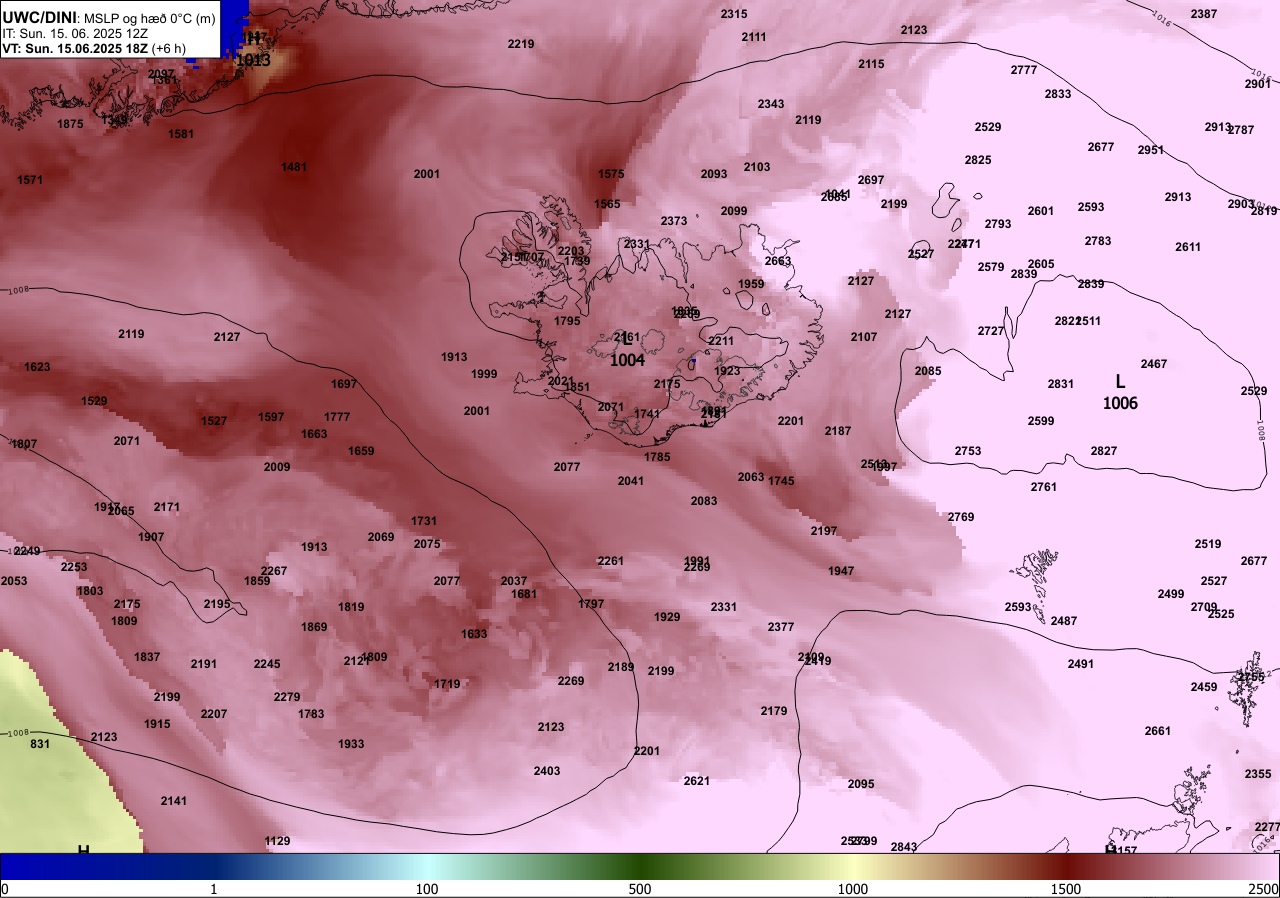Screen dimensions: 1280x898
Task: Click the height value 2261
Action: point(611,561)
